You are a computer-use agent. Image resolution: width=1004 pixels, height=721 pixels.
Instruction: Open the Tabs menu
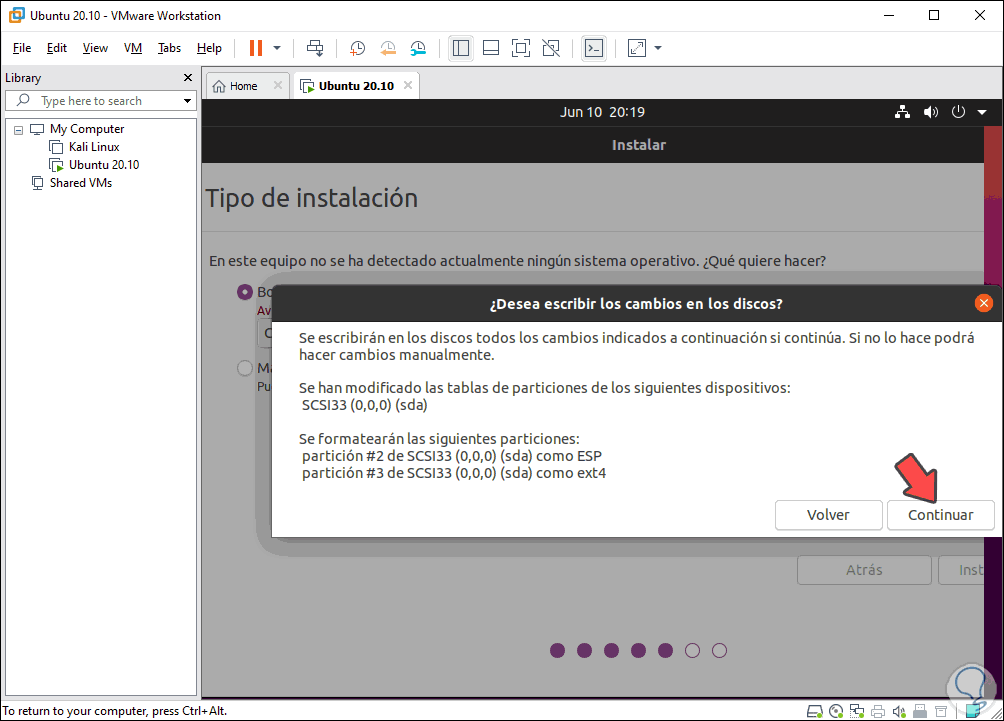tap(169, 48)
